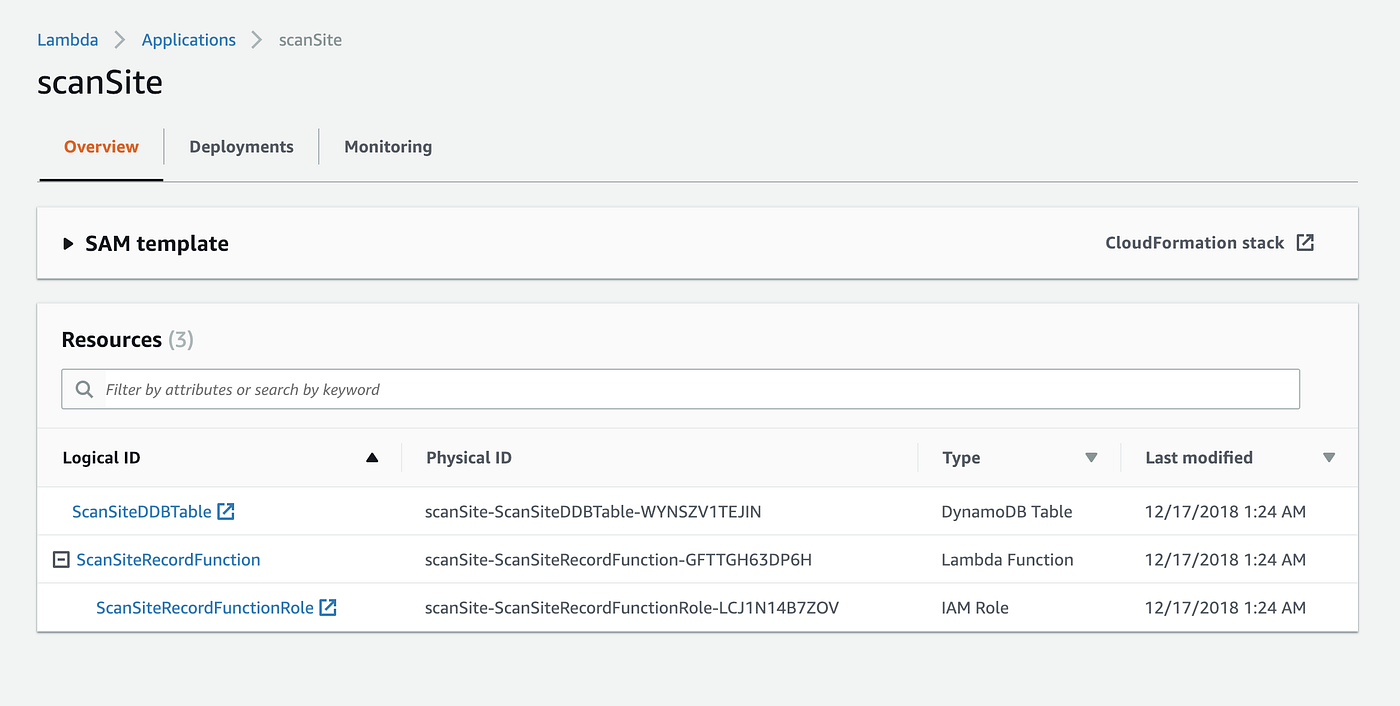Expand the SAM template section
The image size is (1400, 706).
[x=68, y=242]
